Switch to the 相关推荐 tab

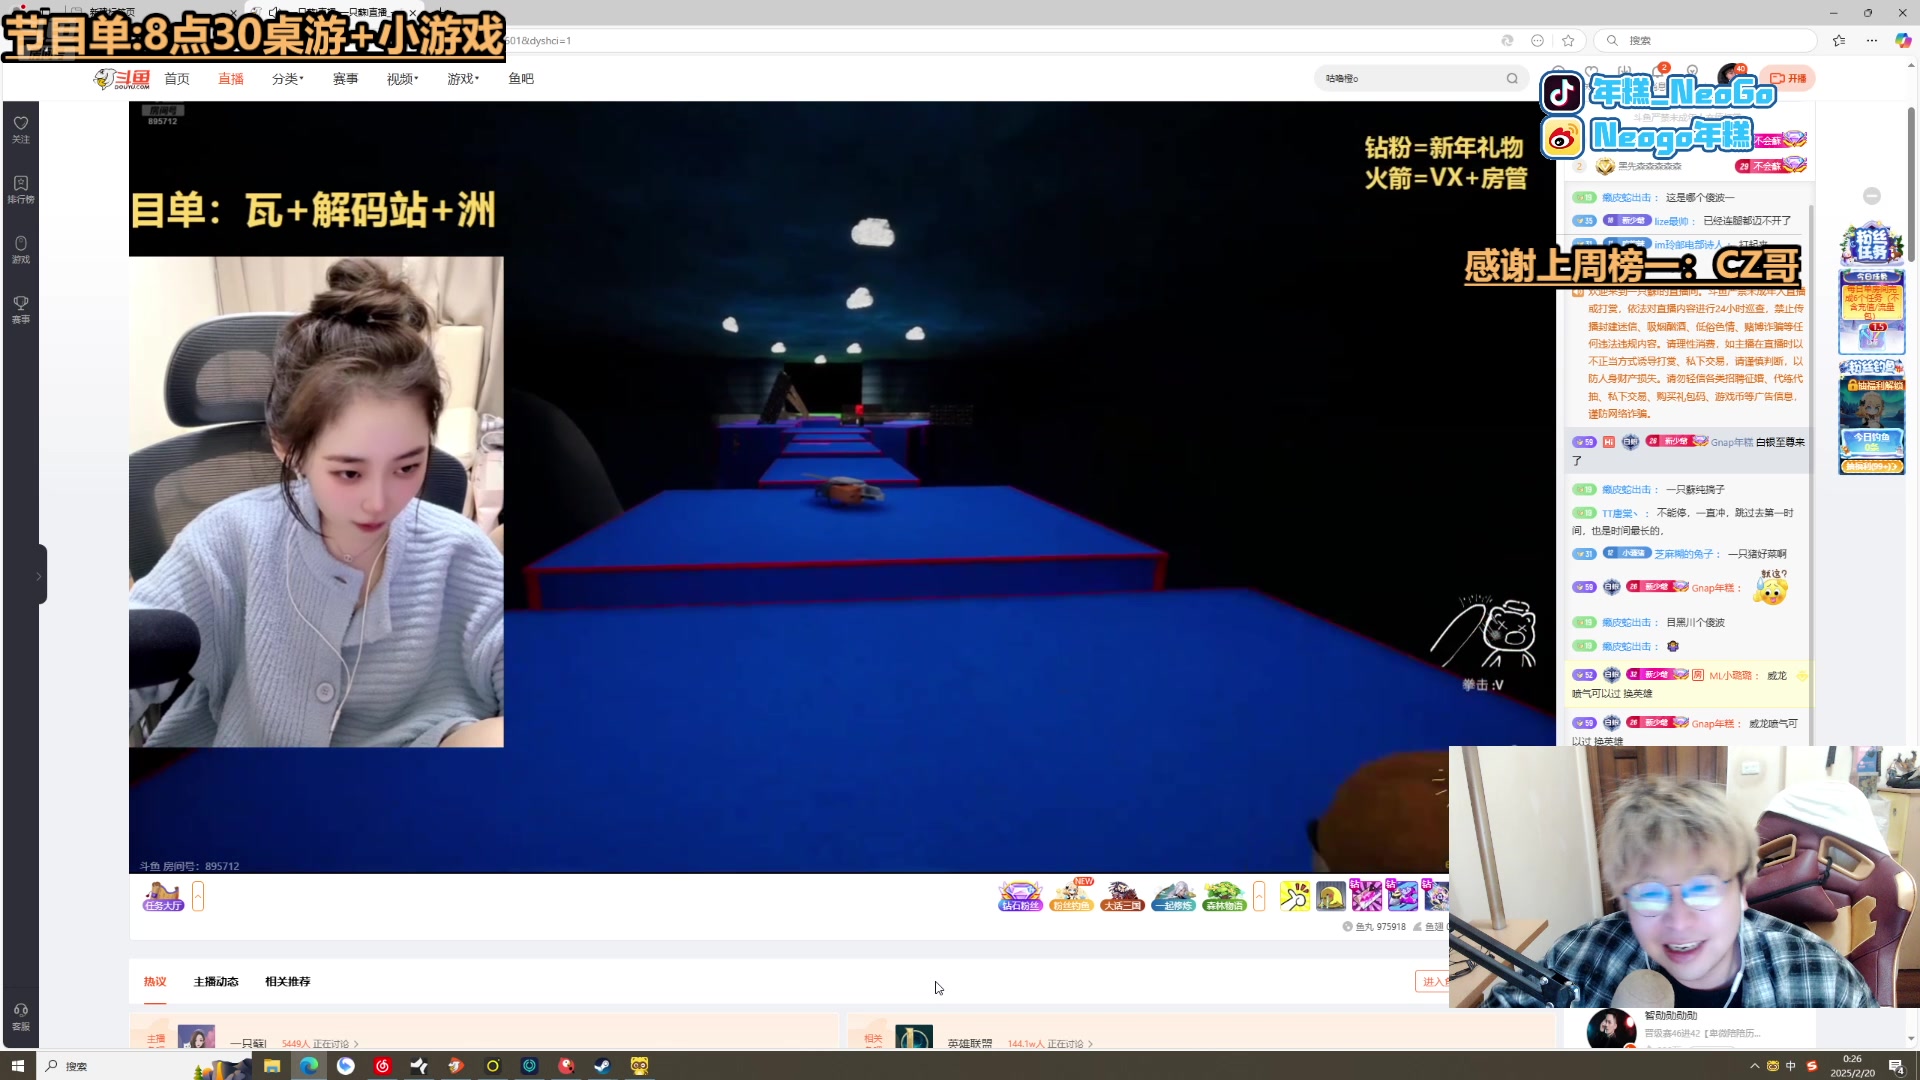pyautogui.click(x=288, y=981)
